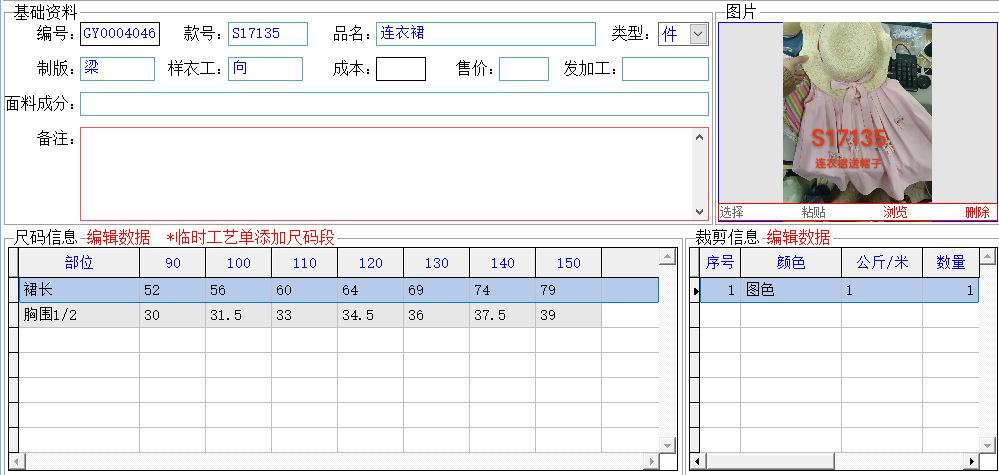The image size is (999, 475).
Task: Click the 备注 scrollbar down arrow
Action: pos(700,211)
